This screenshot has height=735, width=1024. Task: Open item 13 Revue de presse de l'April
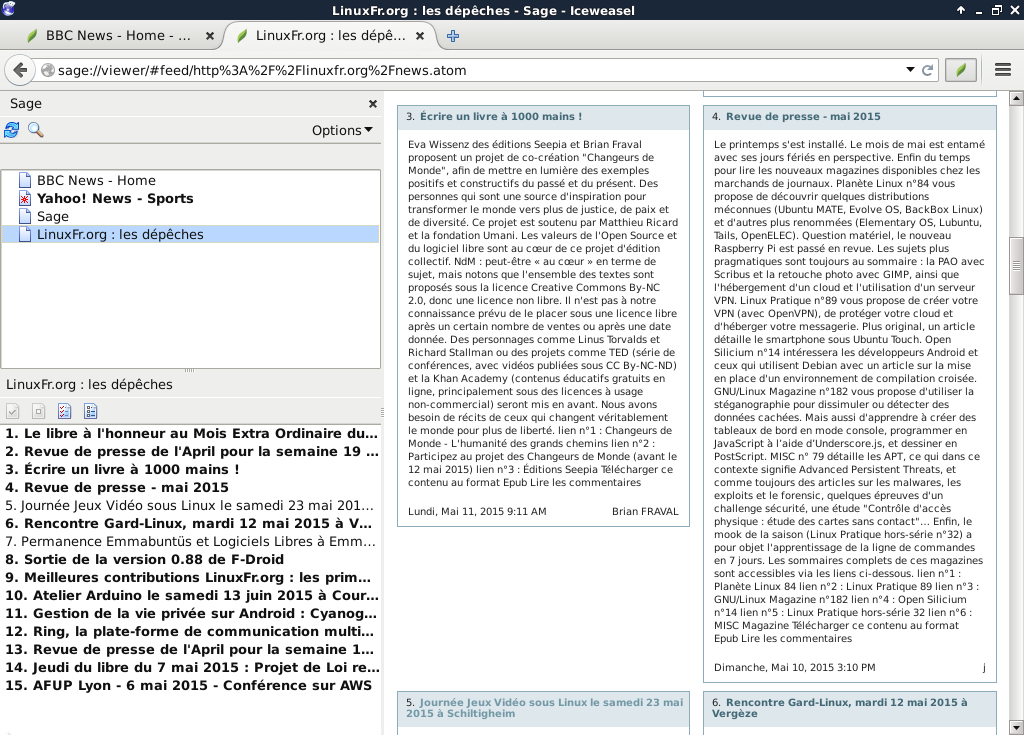coord(191,649)
